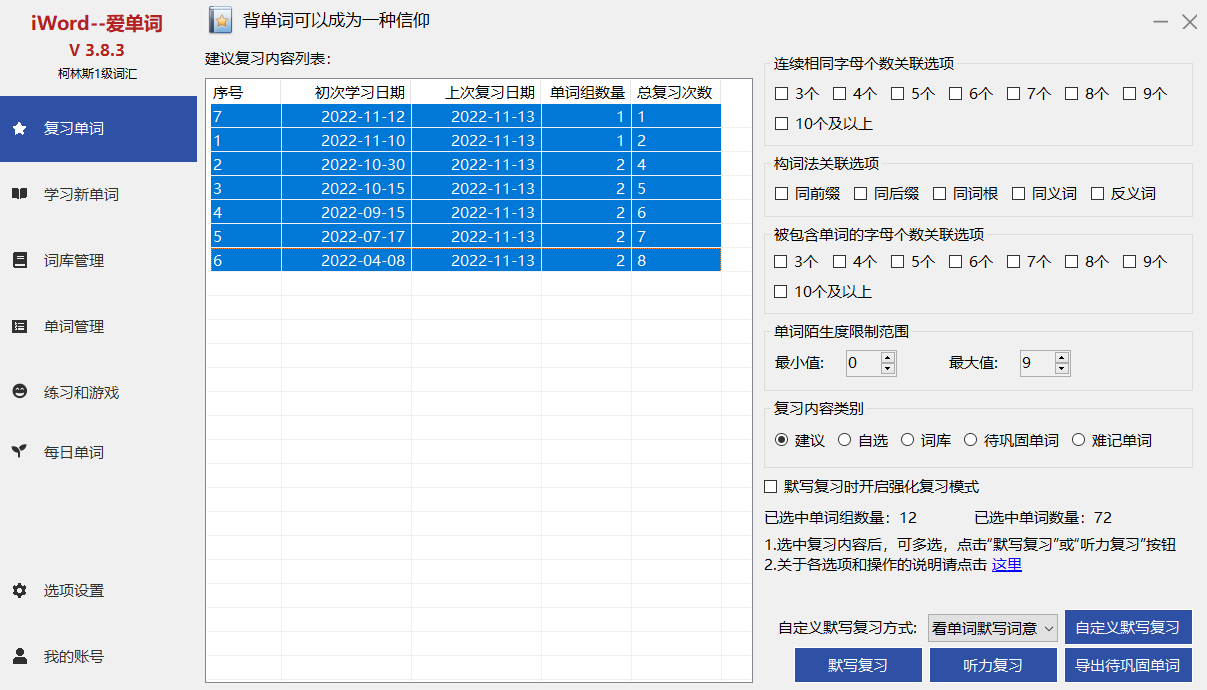This screenshot has width=1207, height=690.
Task: Click the smiley icon for 练习和游戏
Action: (19, 392)
